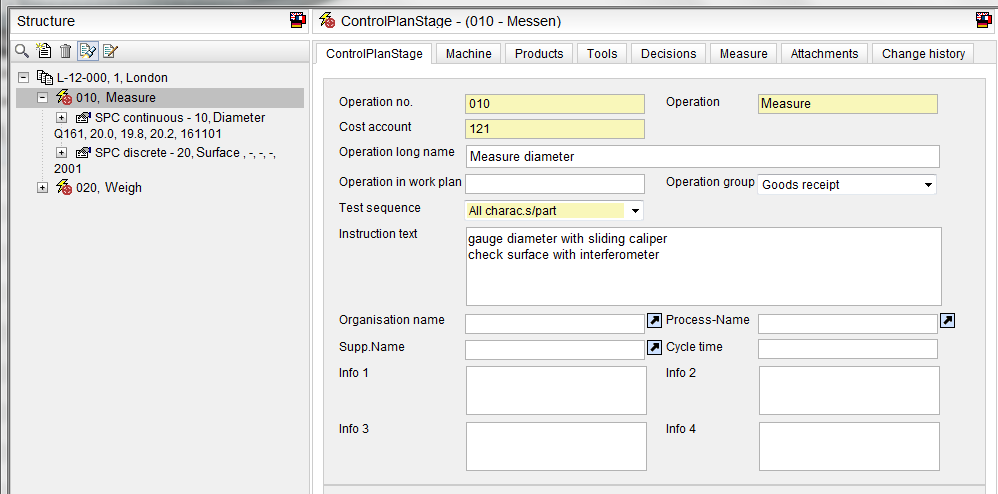Expand the 020, Weigh tree node
This screenshot has height=494, width=998.
[42, 188]
